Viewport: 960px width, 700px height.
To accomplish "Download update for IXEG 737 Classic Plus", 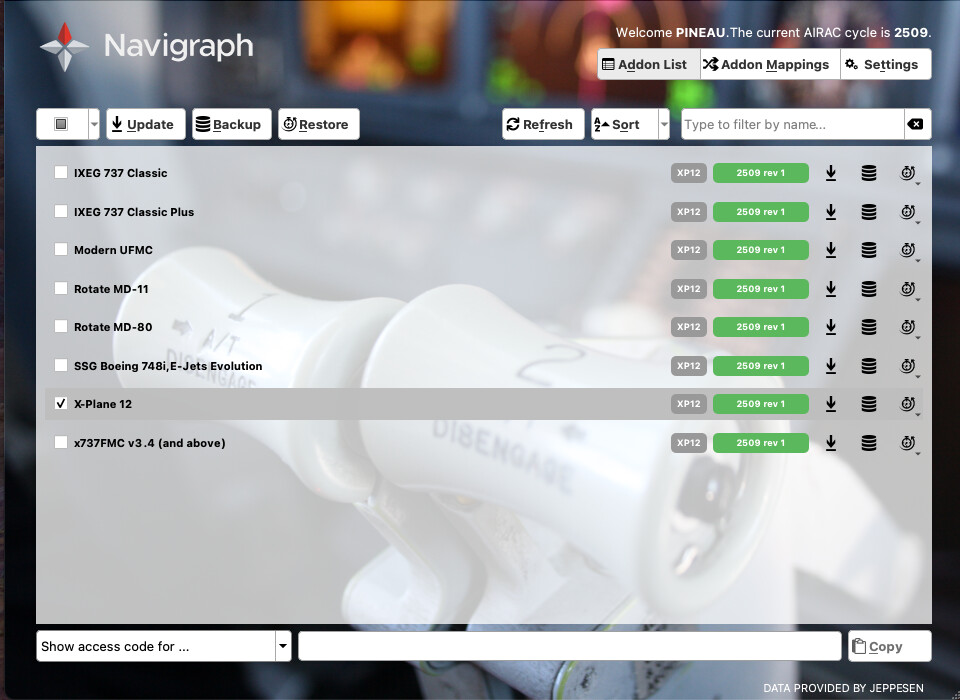I will [831, 212].
